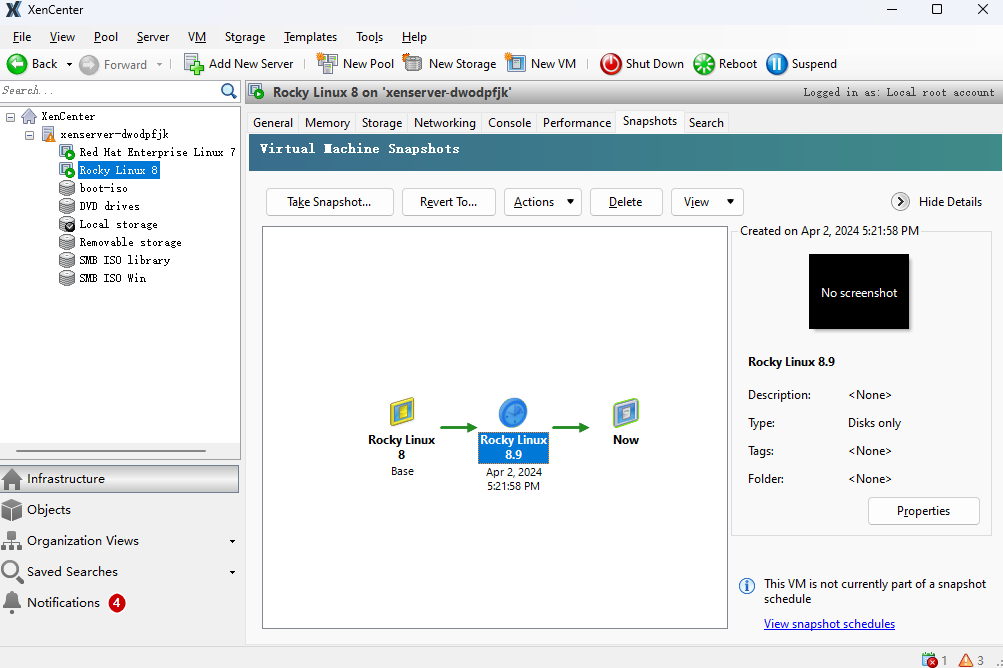Click the green Reboot icon
Screen dimensions: 1003x668
[x=704, y=64]
